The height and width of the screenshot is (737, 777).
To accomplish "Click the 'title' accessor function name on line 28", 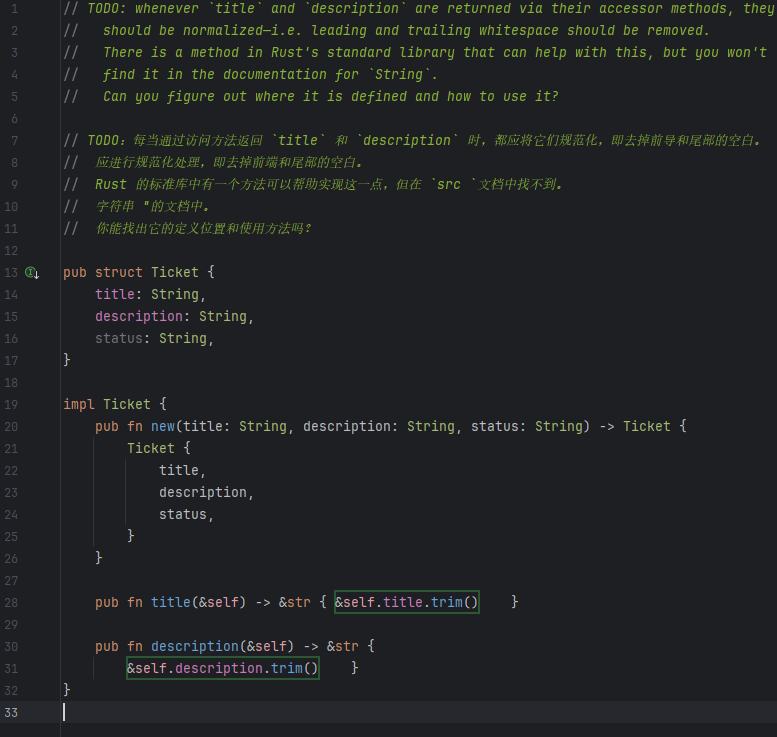I will [x=170, y=602].
